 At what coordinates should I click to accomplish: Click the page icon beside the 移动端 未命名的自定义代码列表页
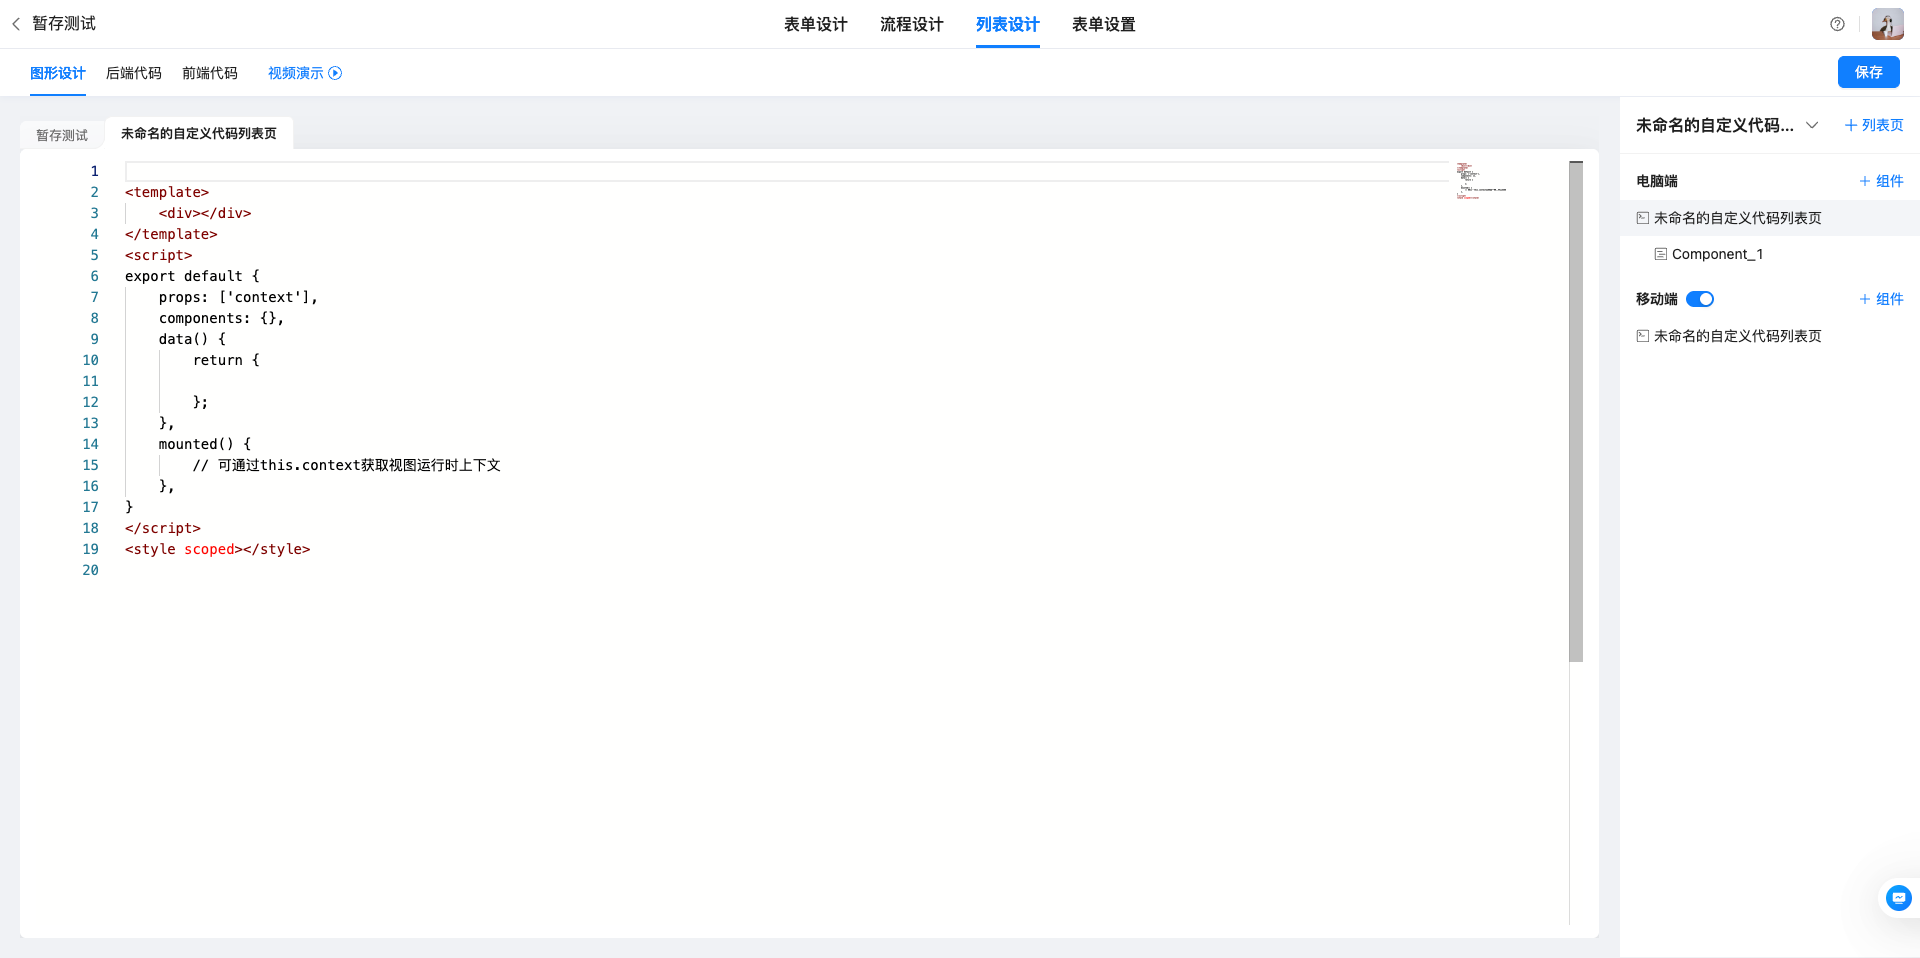click(1642, 336)
